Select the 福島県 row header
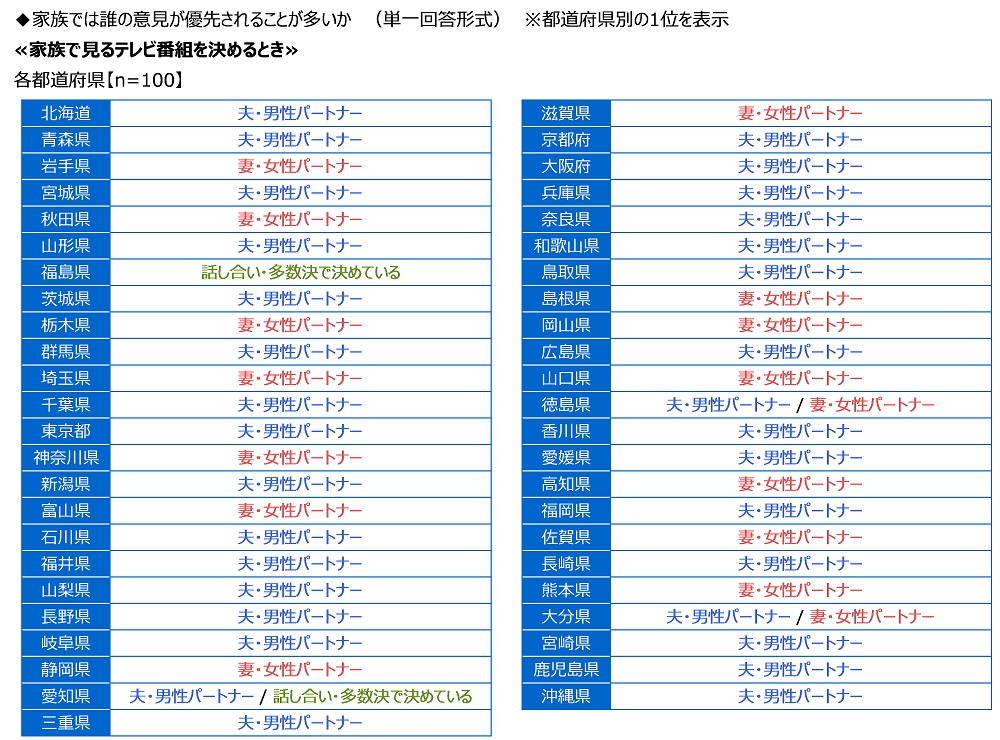Viewport: 1000px width, 740px height. tap(66, 272)
